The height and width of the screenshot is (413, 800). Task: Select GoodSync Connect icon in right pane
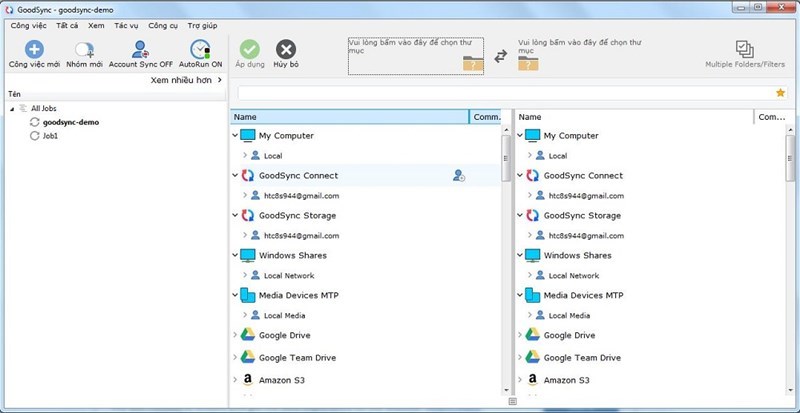pyautogui.click(x=532, y=176)
